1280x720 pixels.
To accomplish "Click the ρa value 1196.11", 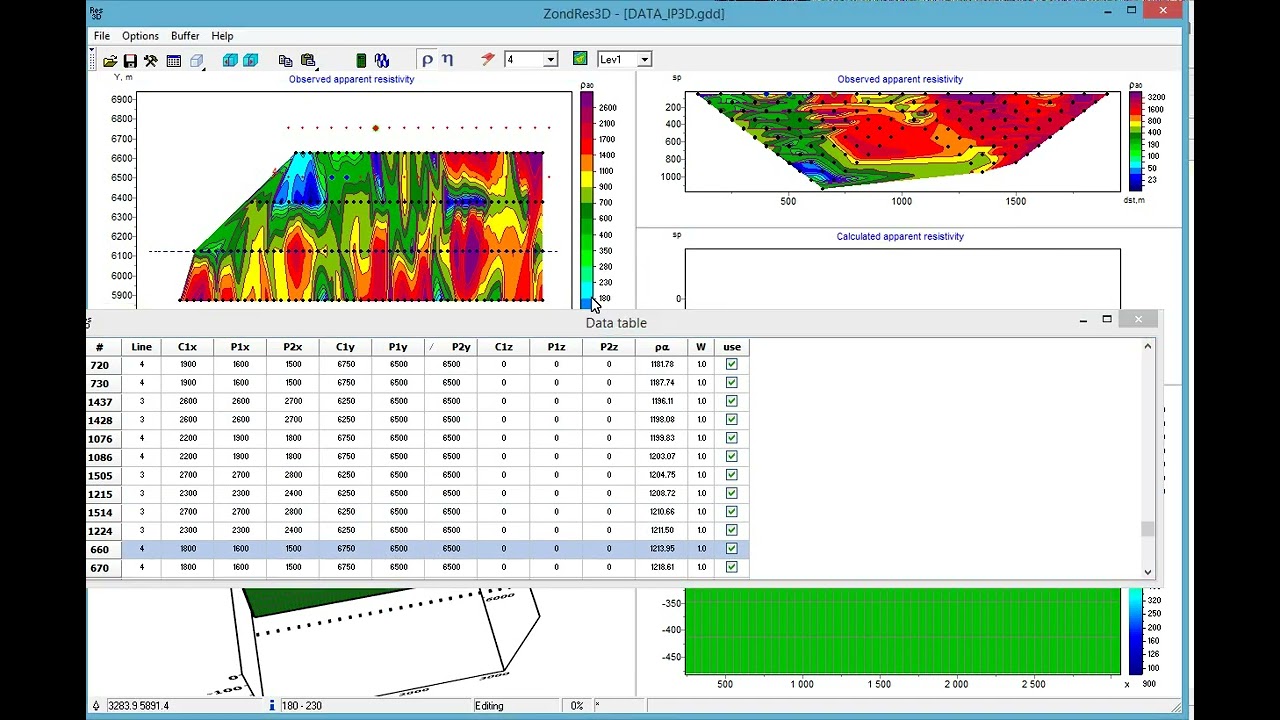I will pyautogui.click(x=662, y=401).
